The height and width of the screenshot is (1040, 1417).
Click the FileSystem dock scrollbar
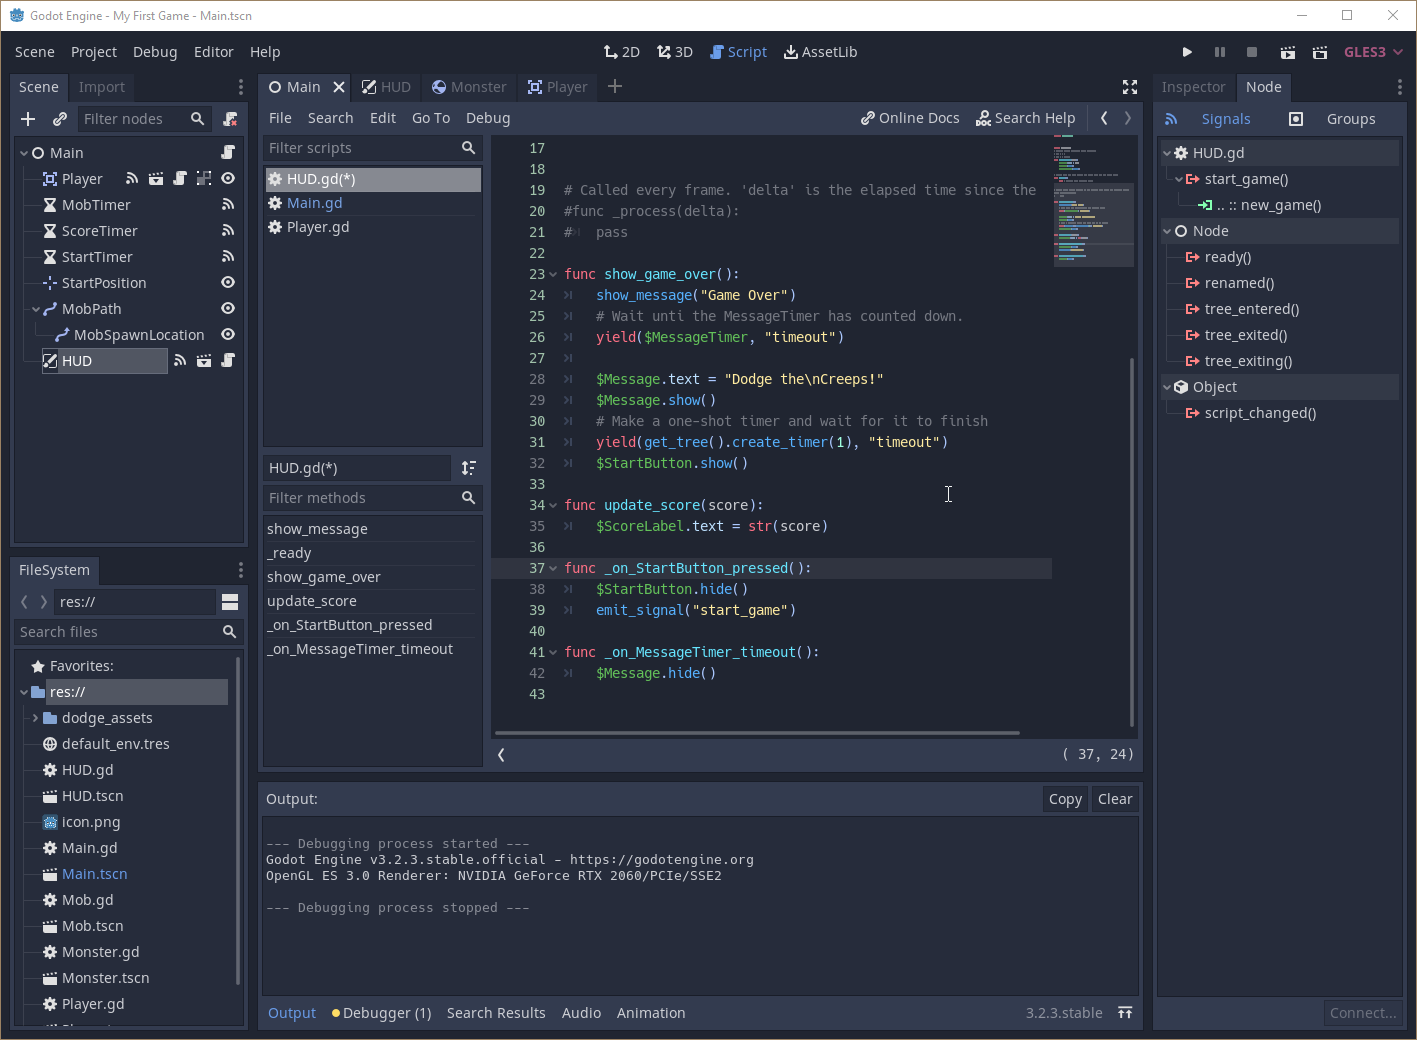click(237, 820)
